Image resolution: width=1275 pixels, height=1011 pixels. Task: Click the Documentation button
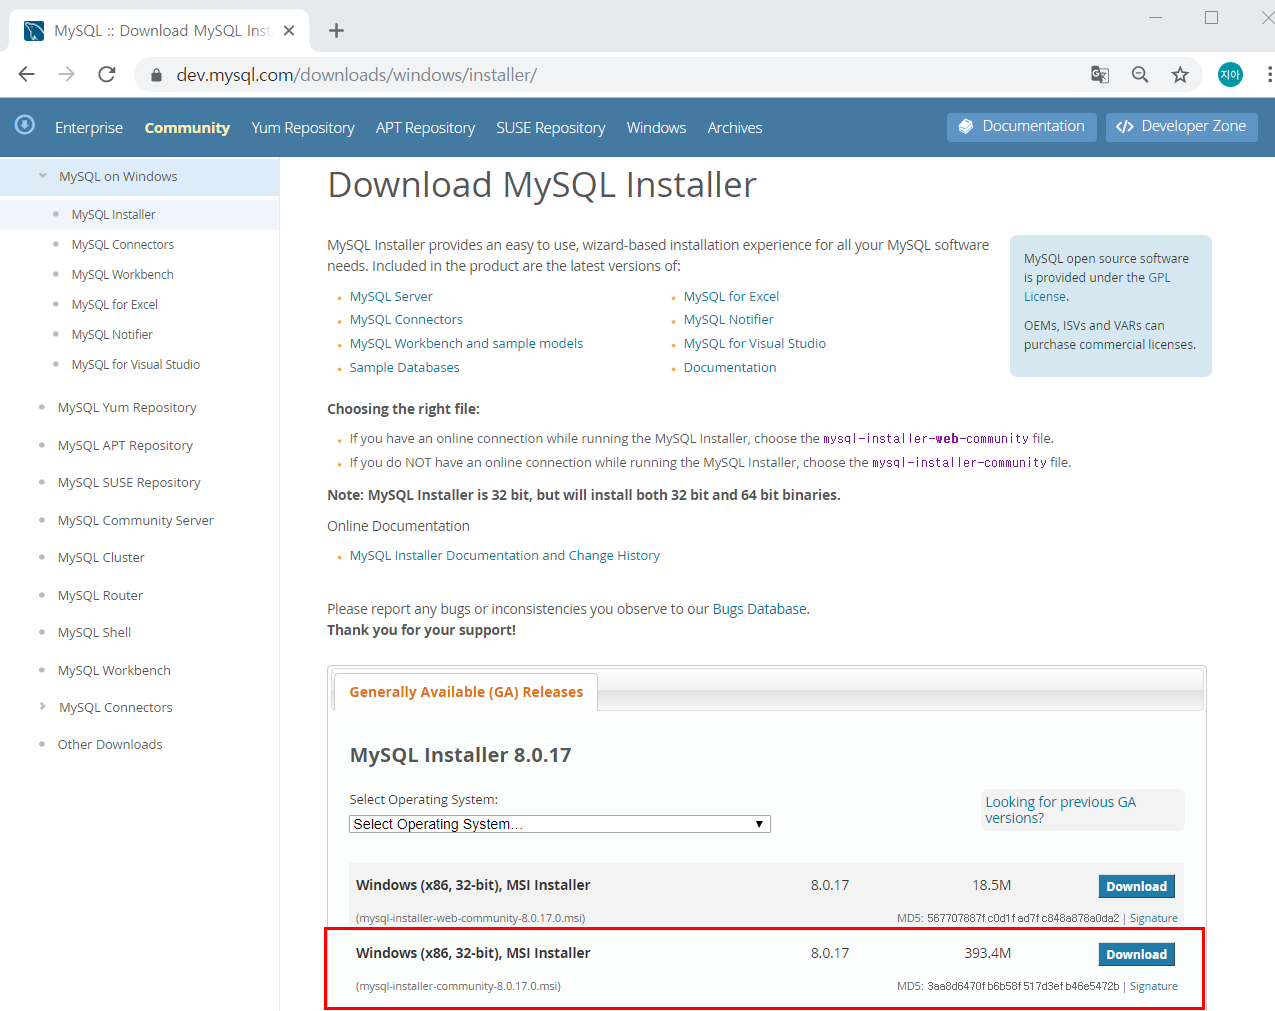click(x=1022, y=127)
